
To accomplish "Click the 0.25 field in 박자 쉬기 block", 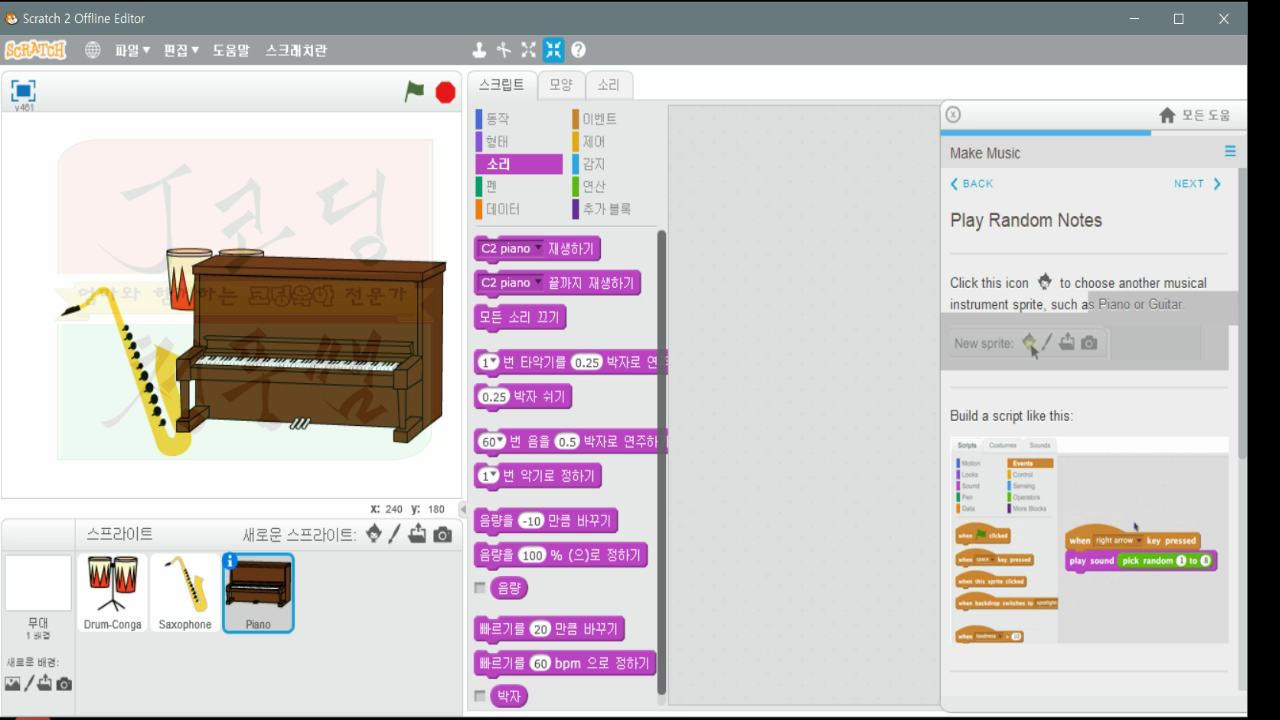I will [494, 397].
